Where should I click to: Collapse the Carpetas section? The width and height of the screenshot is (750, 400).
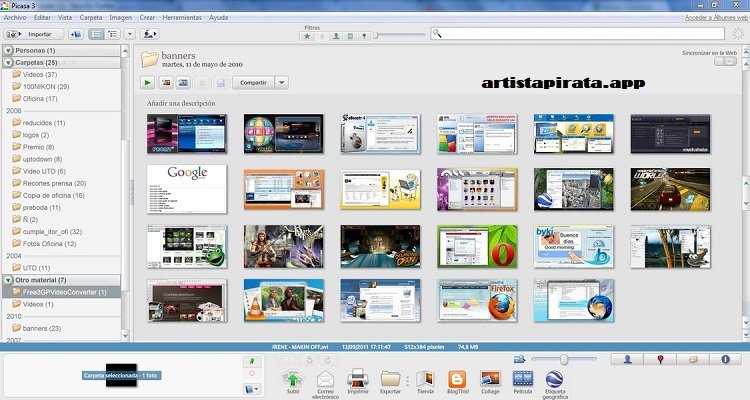click(9, 63)
